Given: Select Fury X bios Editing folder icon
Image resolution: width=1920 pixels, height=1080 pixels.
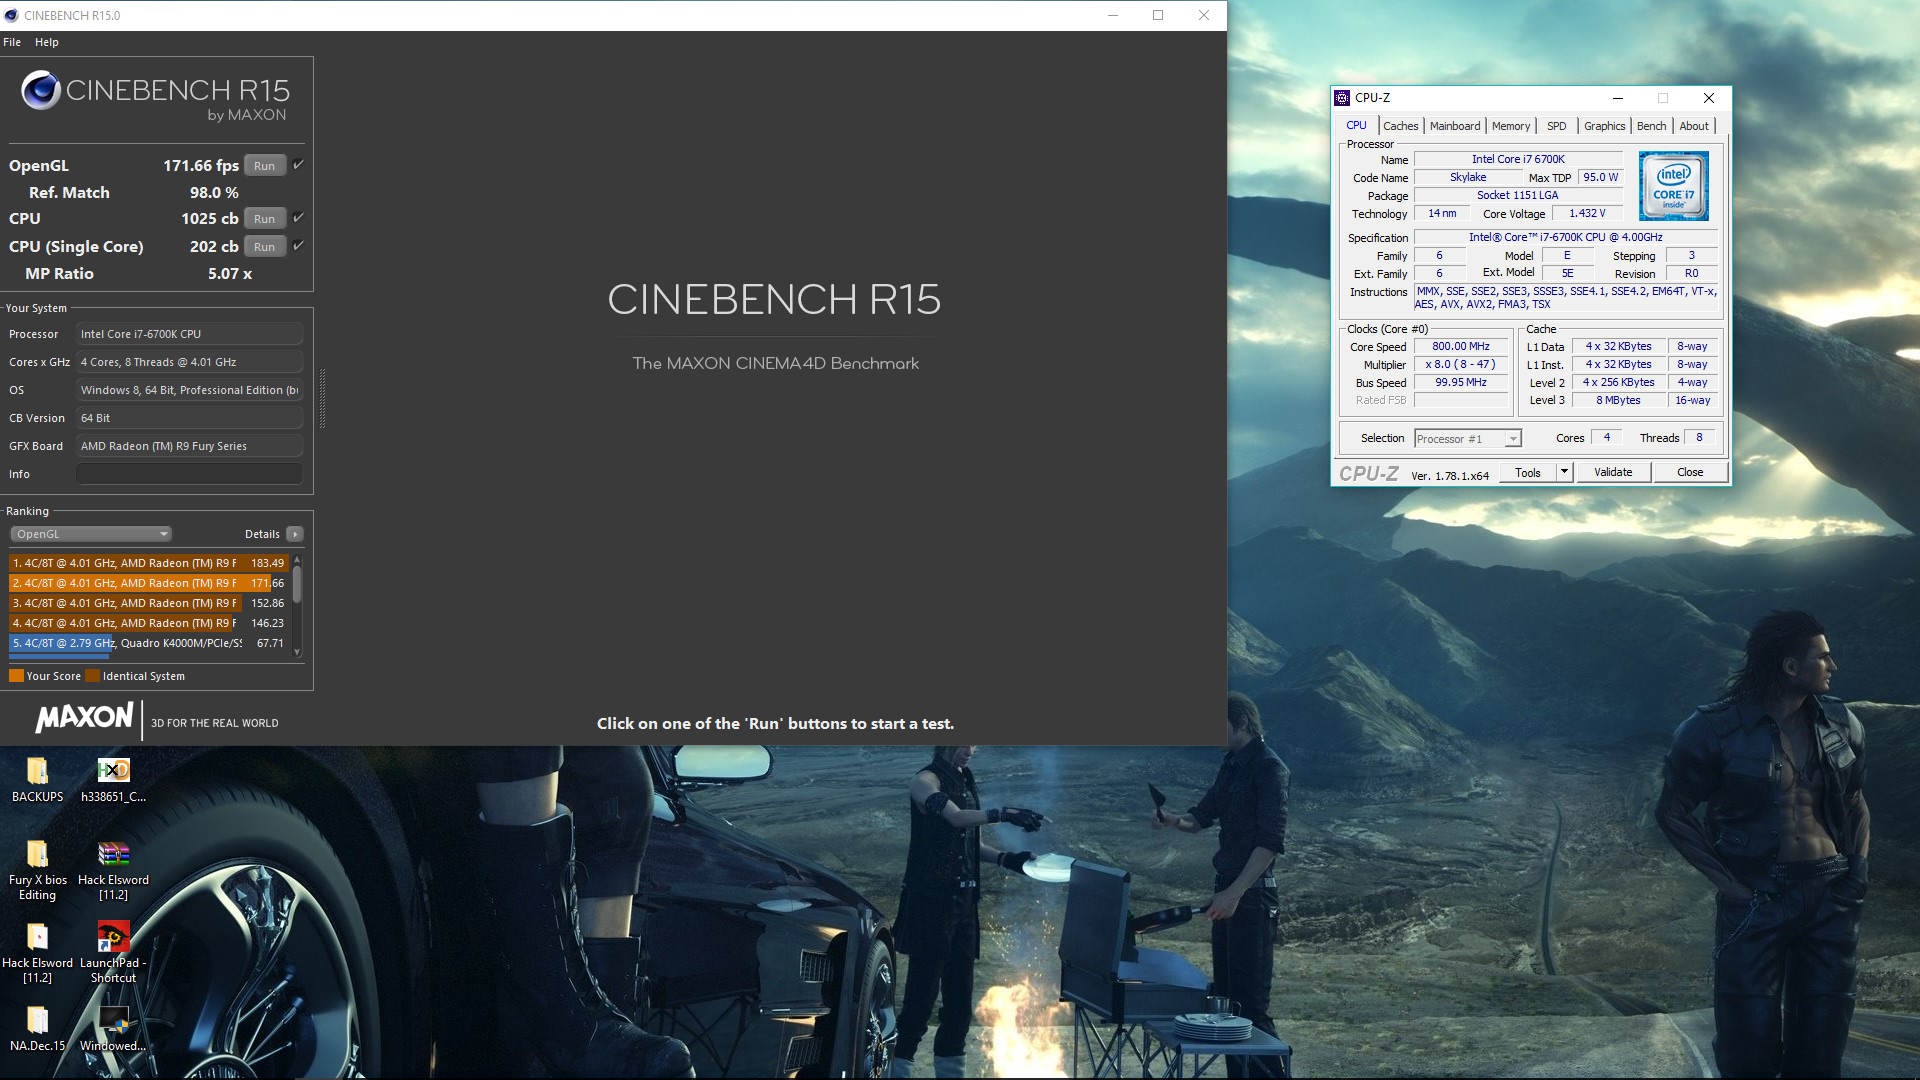Looking at the screenshot, I should tap(37, 870).
